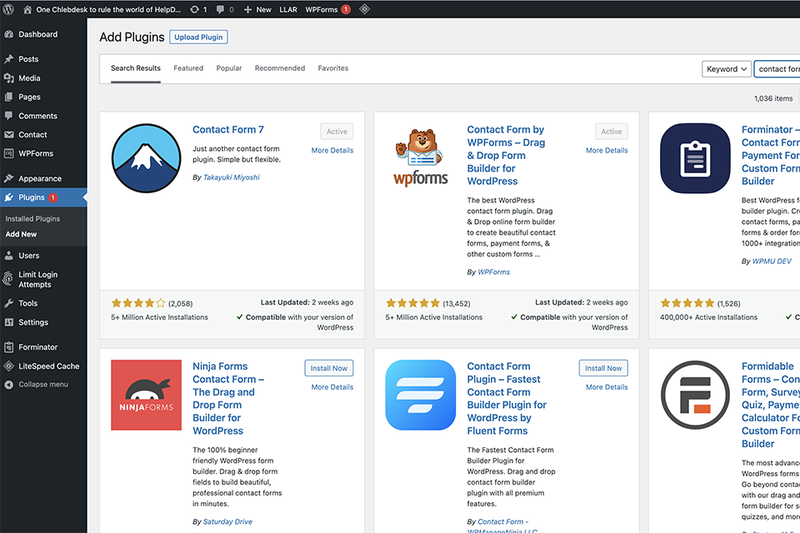Viewport: 800px width, 533px height.
Task: Open WPMU DEV author link
Action: [772, 261]
